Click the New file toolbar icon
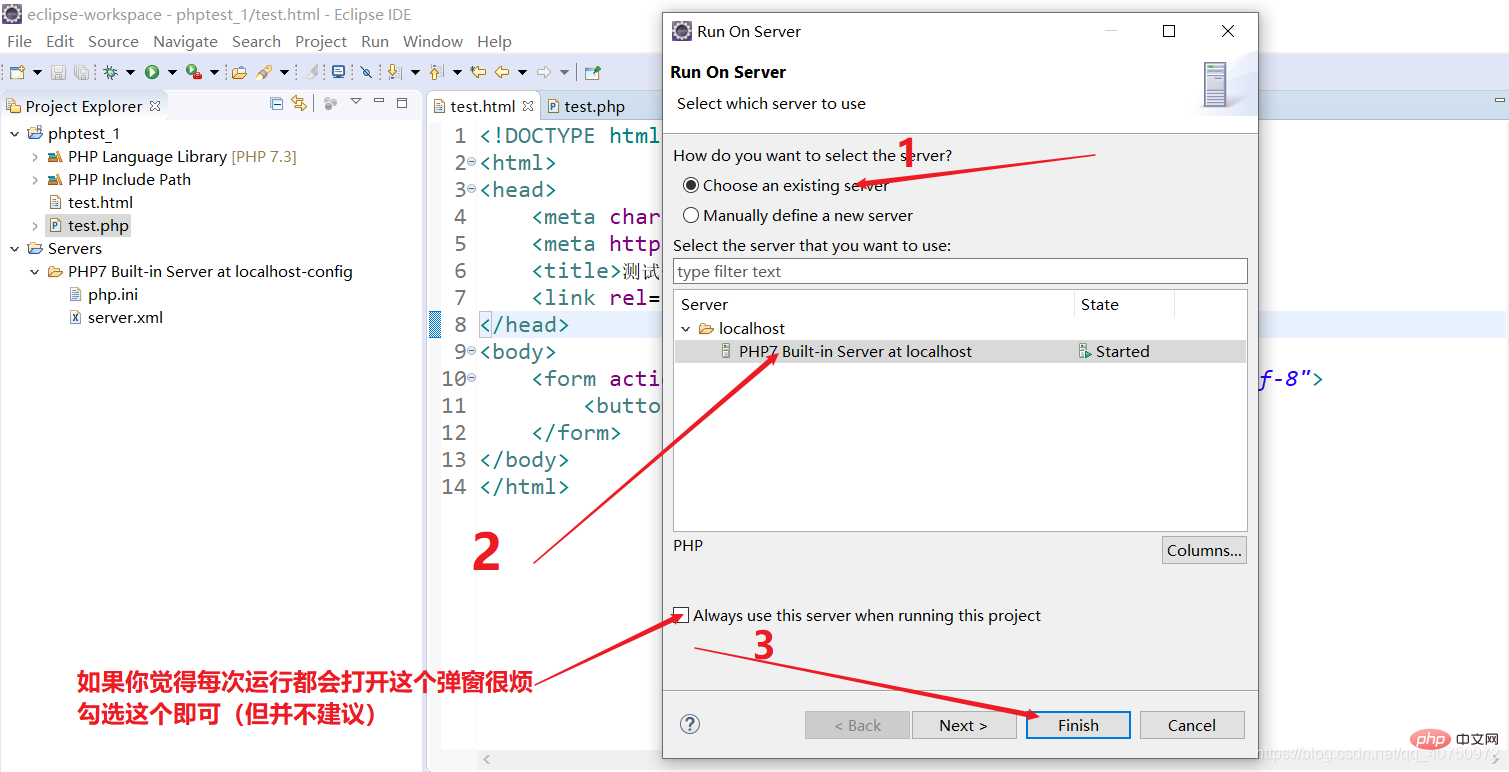 tap(17, 72)
